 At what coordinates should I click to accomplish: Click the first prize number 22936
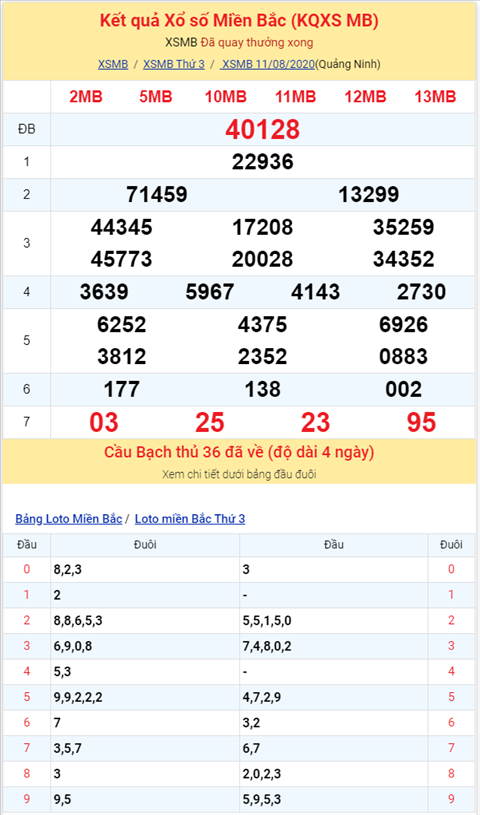pyautogui.click(x=263, y=162)
